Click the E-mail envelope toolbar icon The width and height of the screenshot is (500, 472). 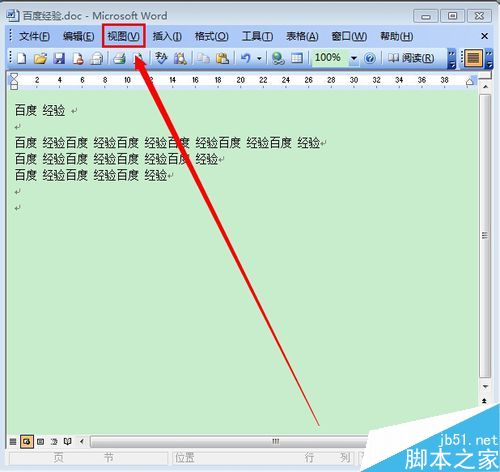(x=97, y=58)
